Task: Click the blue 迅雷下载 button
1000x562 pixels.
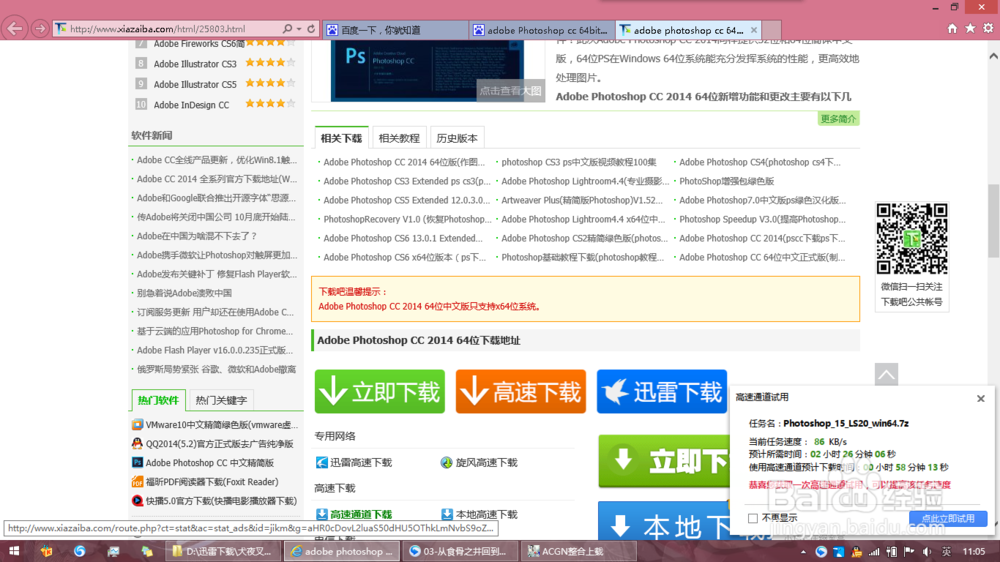Action: tap(661, 392)
